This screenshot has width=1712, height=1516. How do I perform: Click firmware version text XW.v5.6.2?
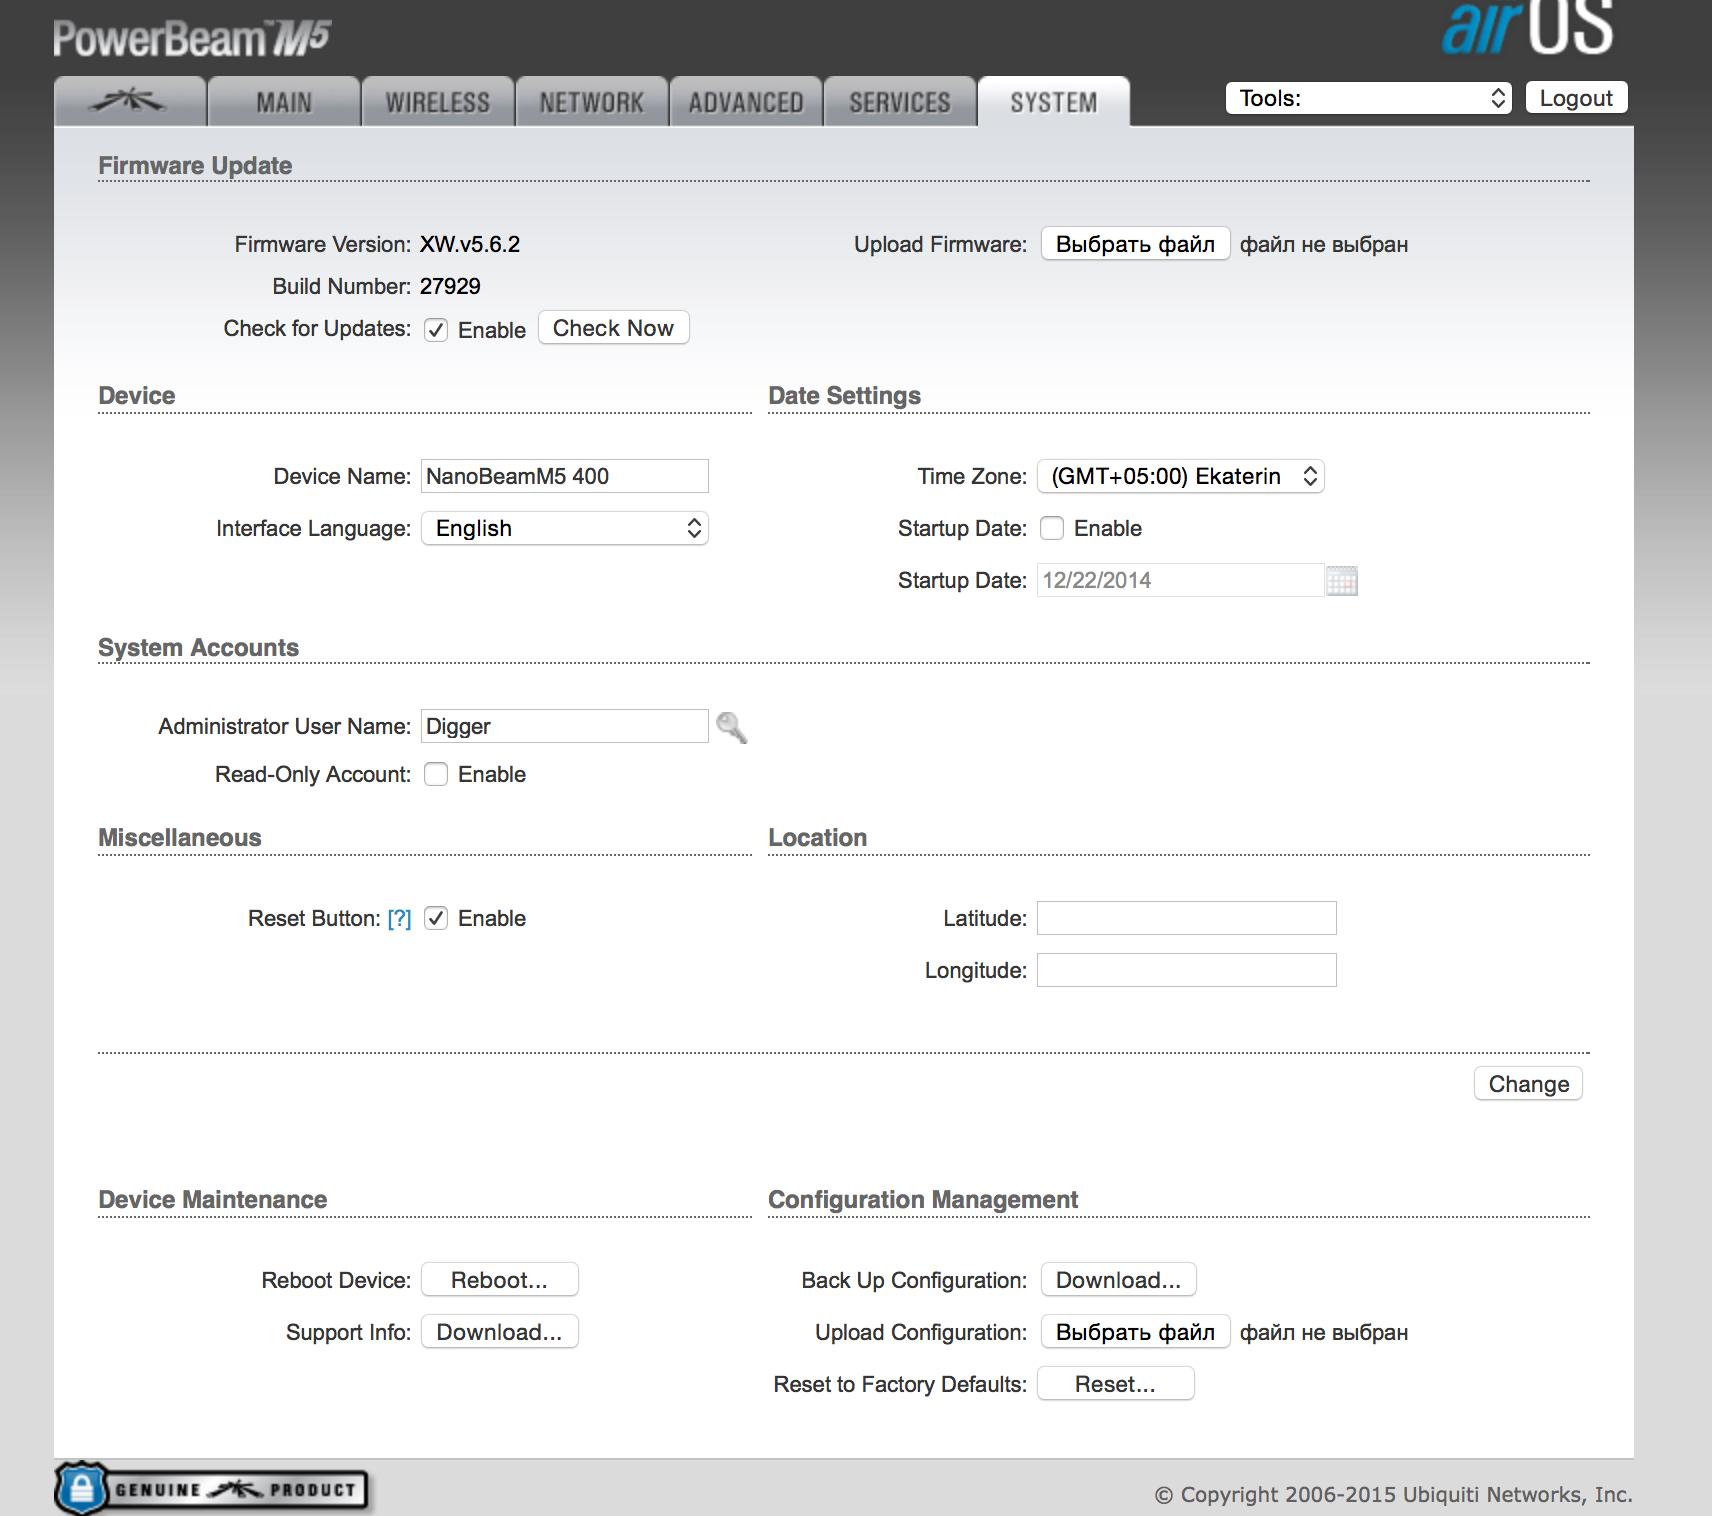[x=470, y=244]
